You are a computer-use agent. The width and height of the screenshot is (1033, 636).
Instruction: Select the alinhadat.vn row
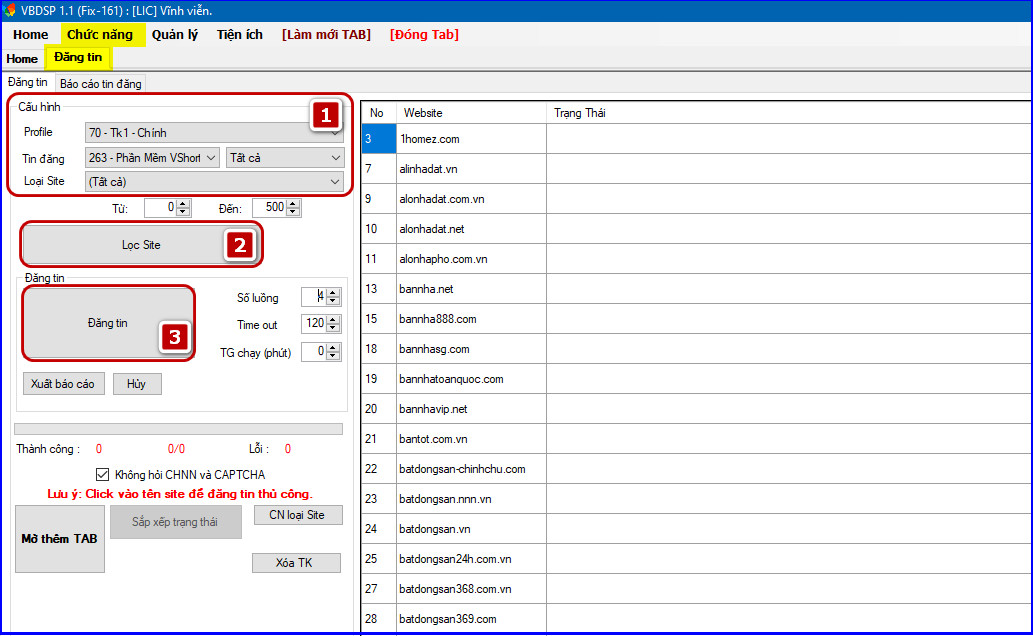[x=696, y=169]
